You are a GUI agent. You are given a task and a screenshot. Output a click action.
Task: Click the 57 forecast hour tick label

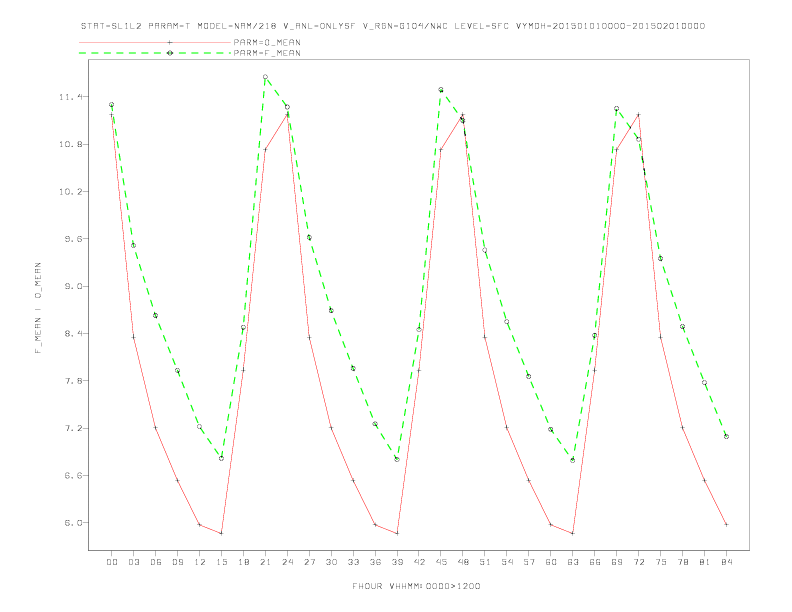click(x=529, y=562)
